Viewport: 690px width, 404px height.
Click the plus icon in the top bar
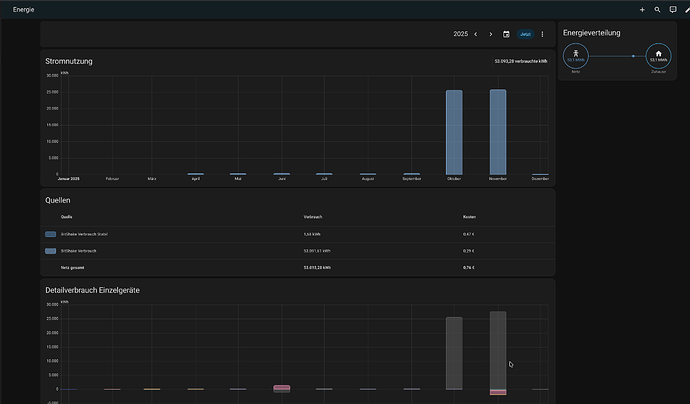[642, 9]
